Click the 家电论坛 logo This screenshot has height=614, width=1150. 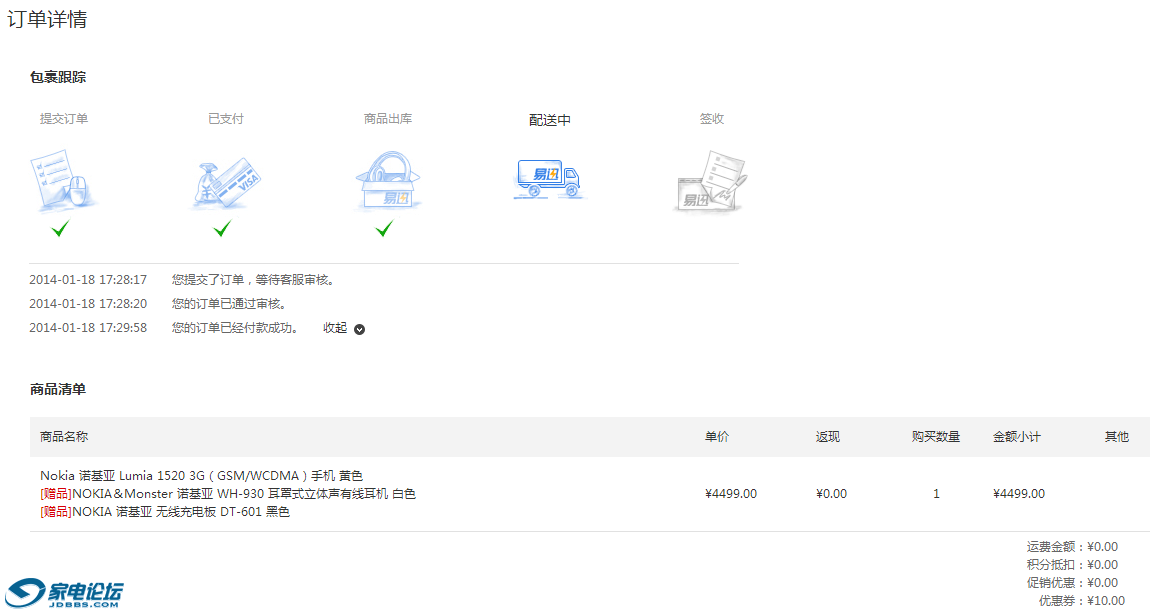tap(65, 593)
